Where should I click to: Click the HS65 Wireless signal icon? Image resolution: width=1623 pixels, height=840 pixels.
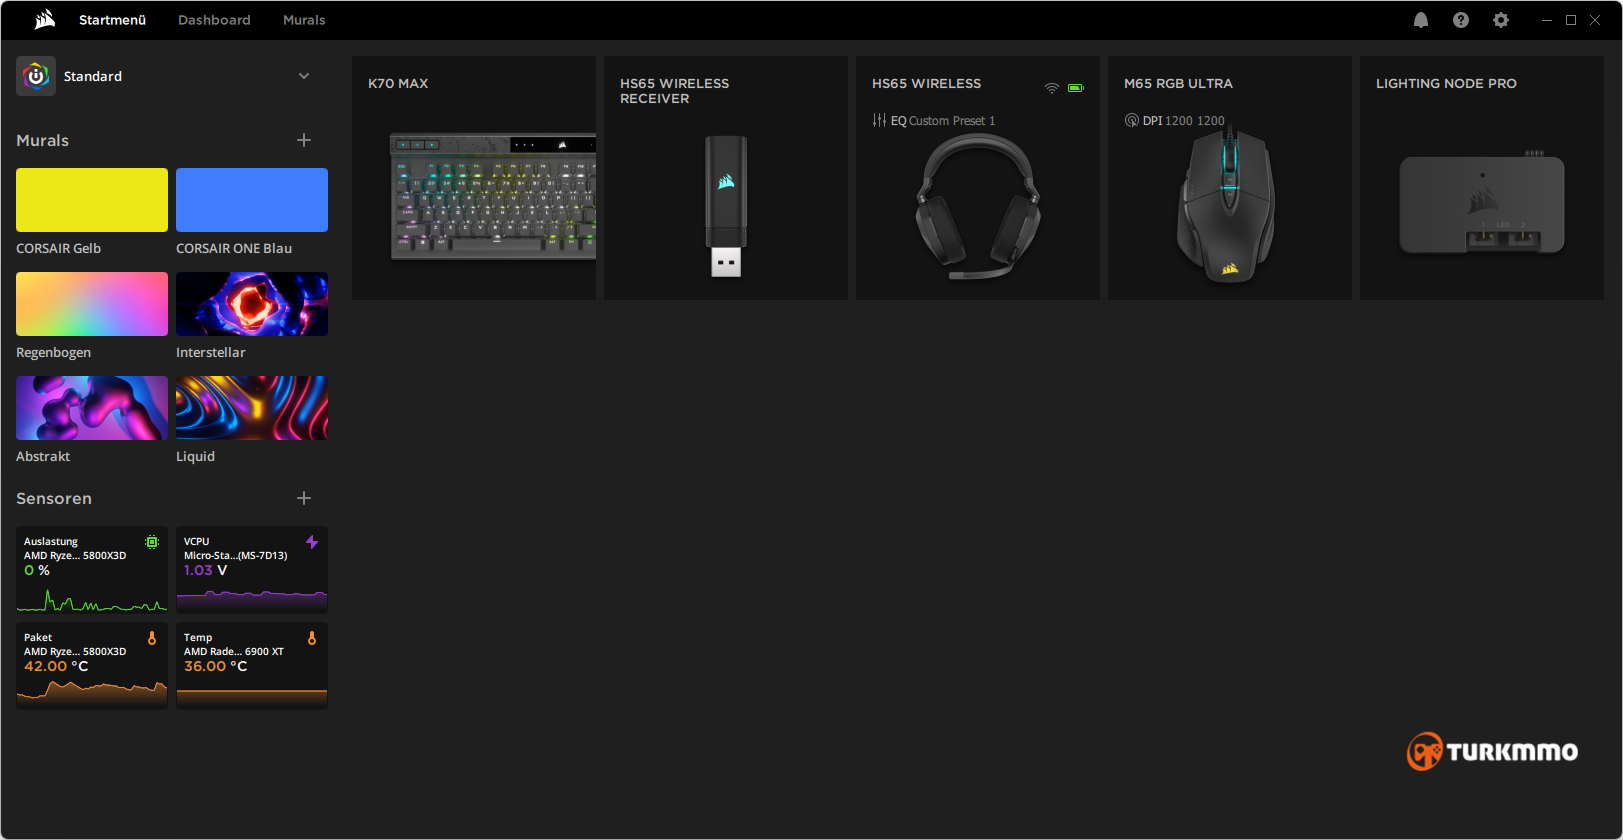click(x=1052, y=88)
